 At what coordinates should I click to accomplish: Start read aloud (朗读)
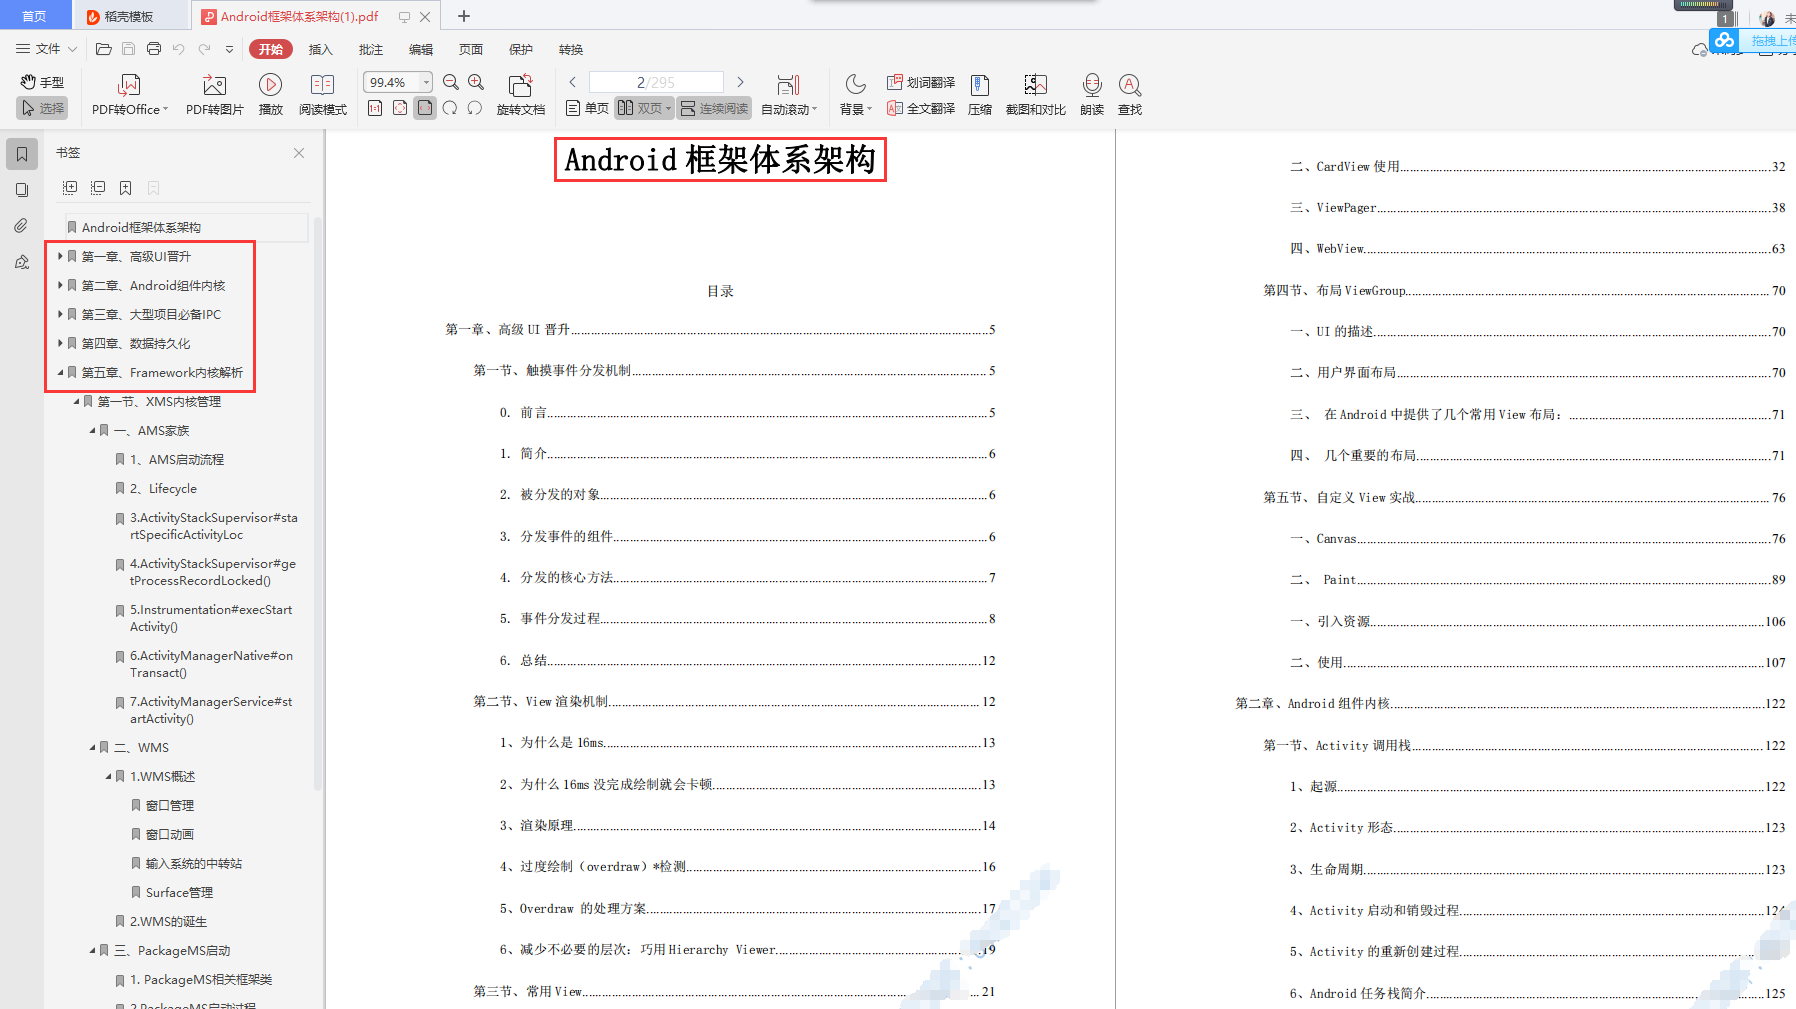[1092, 95]
